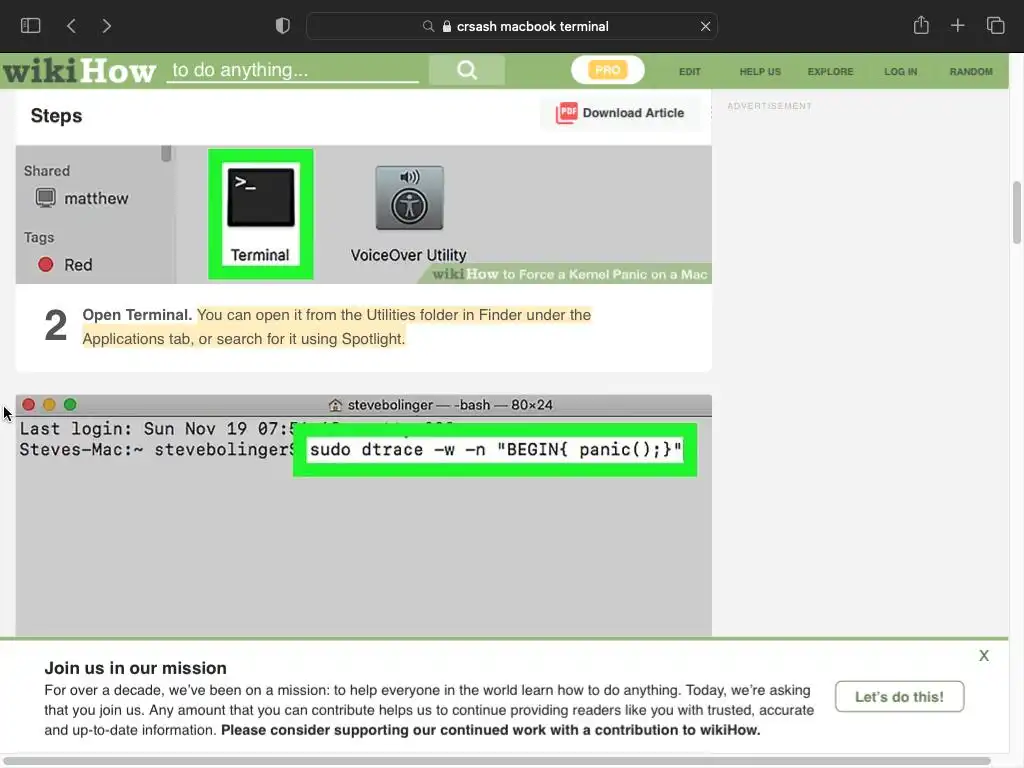This screenshot has width=1024, height=768.
Task: Open a RANDOM article
Action: coord(971,72)
